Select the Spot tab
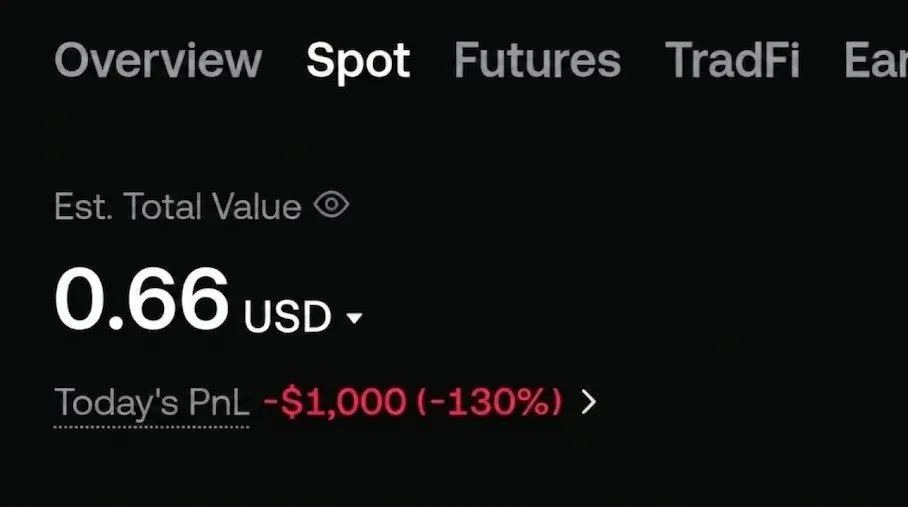The width and height of the screenshot is (908, 507). pyautogui.click(x=358, y=63)
